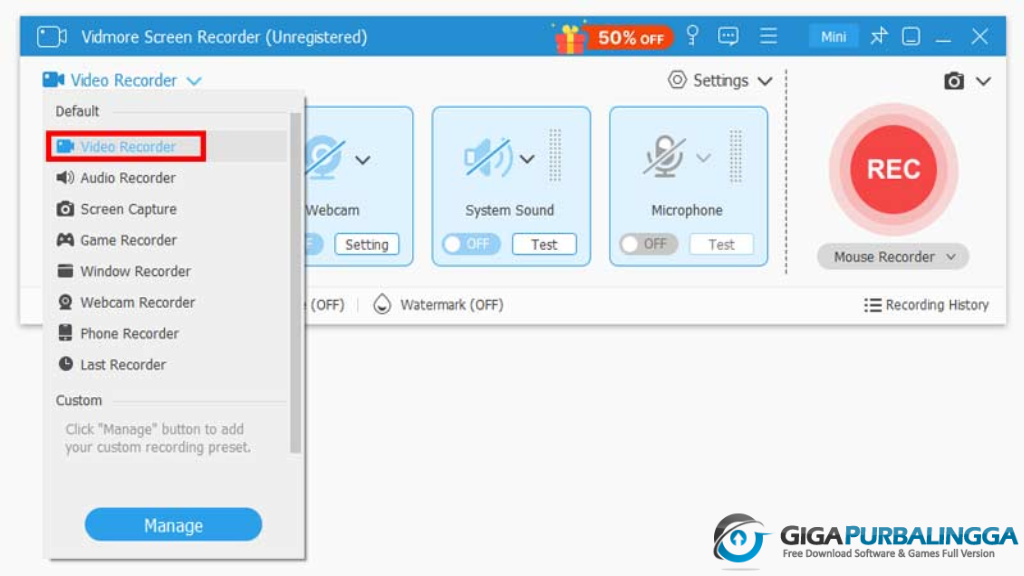Click the Watermark droplet icon
1024x576 pixels.
382,304
